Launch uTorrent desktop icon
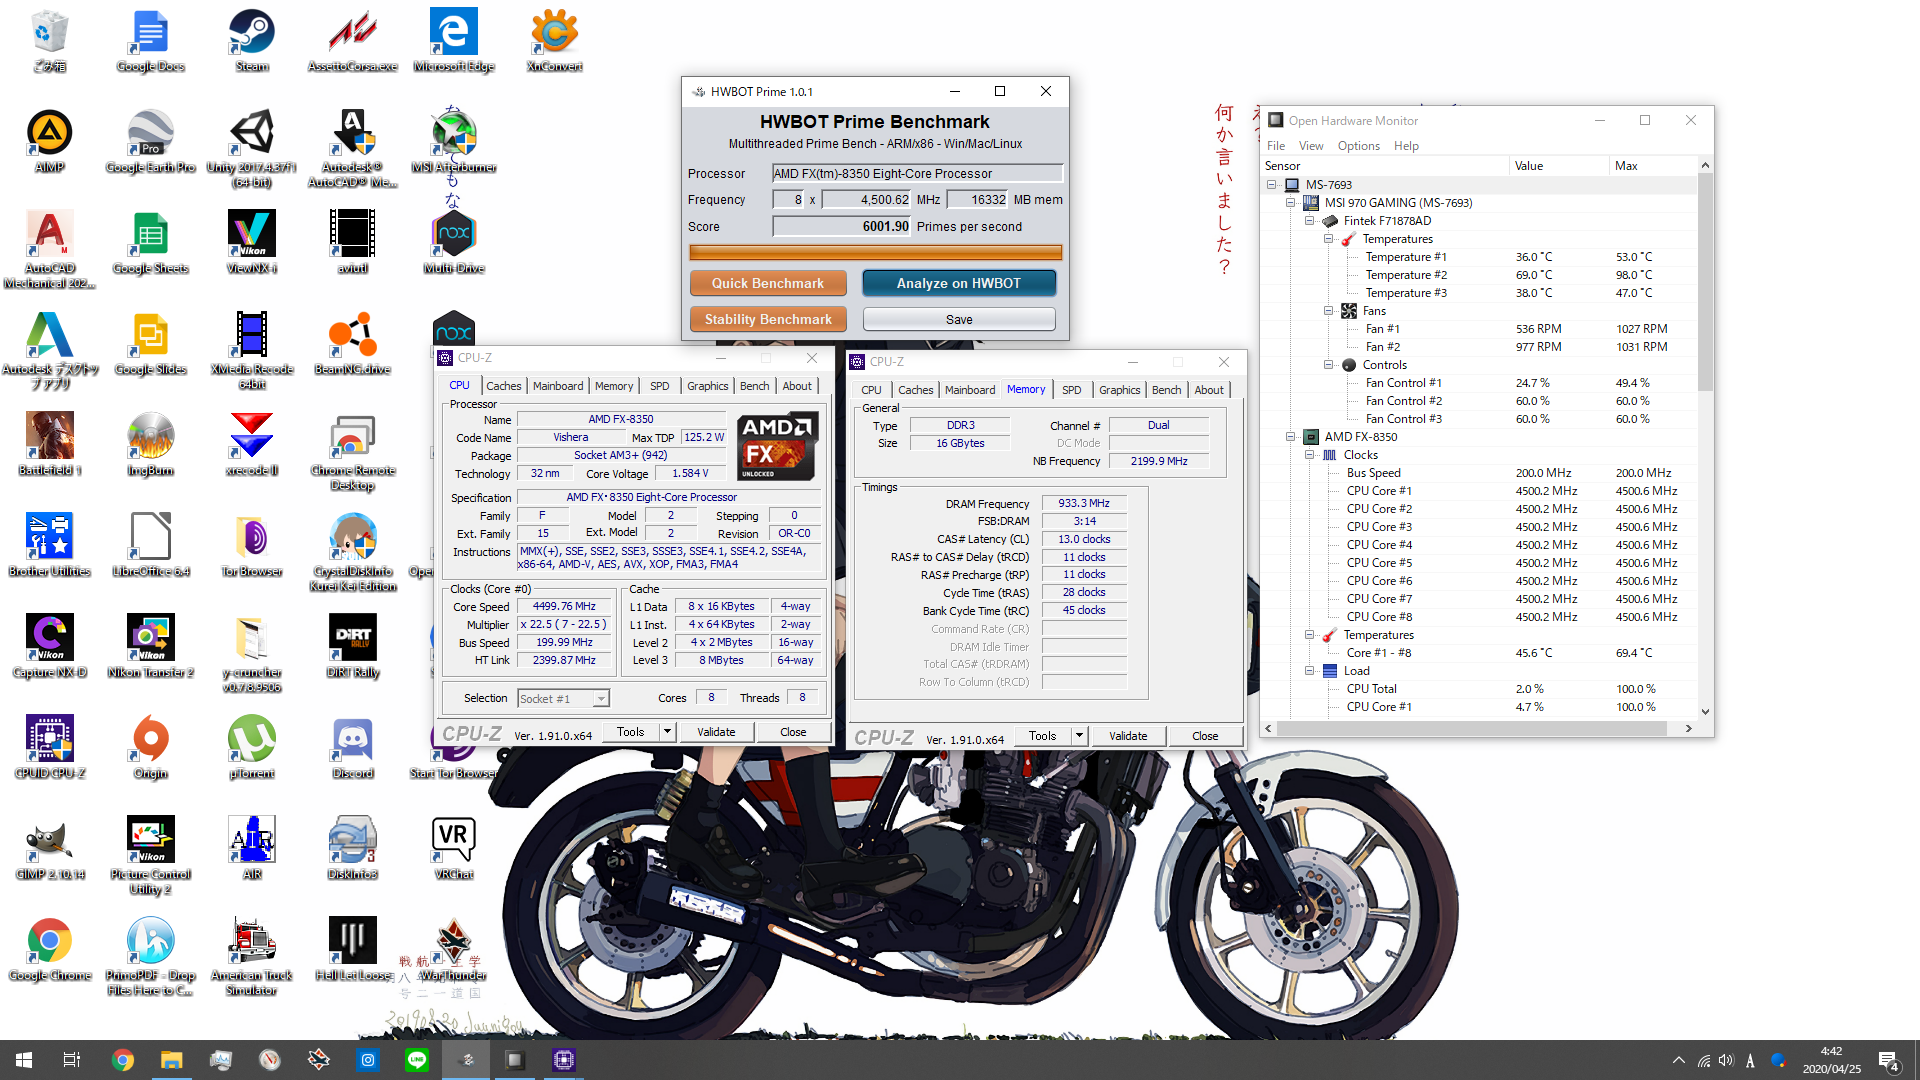This screenshot has height=1080, width=1920. pyautogui.click(x=252, y=747)
